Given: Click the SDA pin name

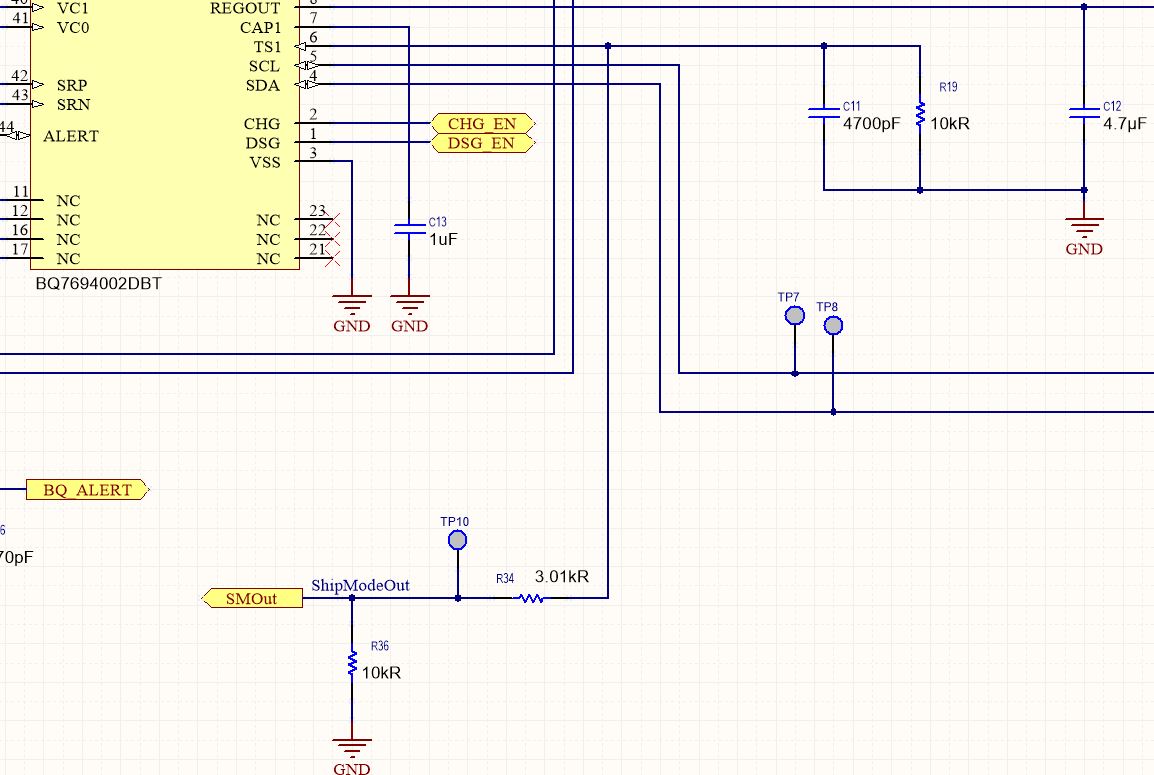Looking at the screenshot, I should [263, 85].
